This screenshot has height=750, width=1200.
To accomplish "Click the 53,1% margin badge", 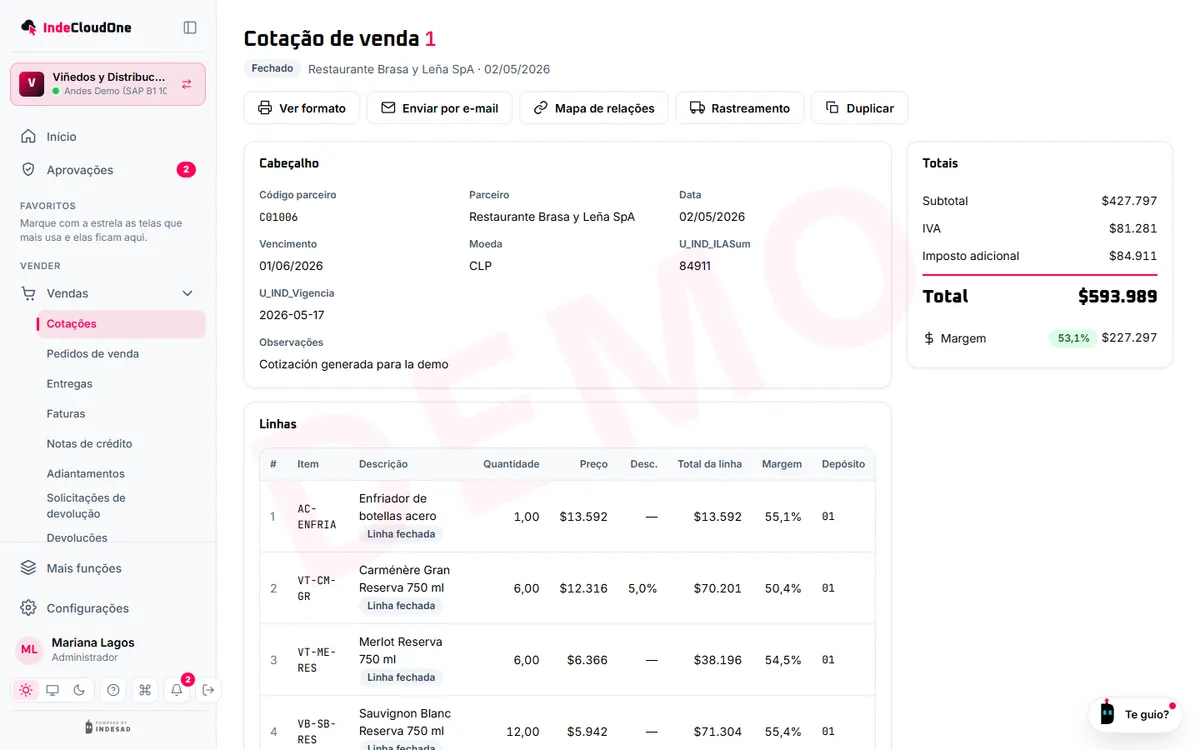I will click(x=1072, y=338).
